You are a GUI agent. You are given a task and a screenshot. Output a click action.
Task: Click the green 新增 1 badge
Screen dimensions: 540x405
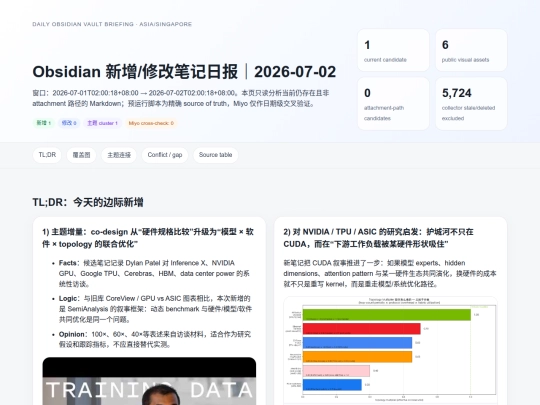tap(44, 123)
